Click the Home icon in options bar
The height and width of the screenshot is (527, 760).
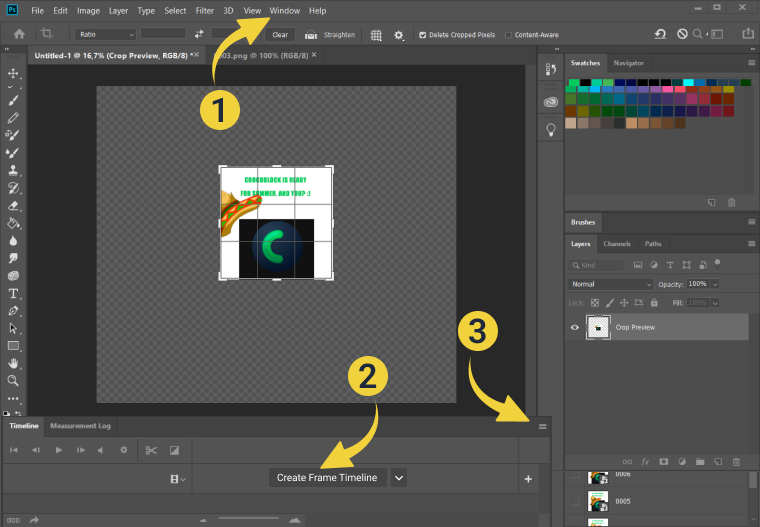(x=19, y=34)
